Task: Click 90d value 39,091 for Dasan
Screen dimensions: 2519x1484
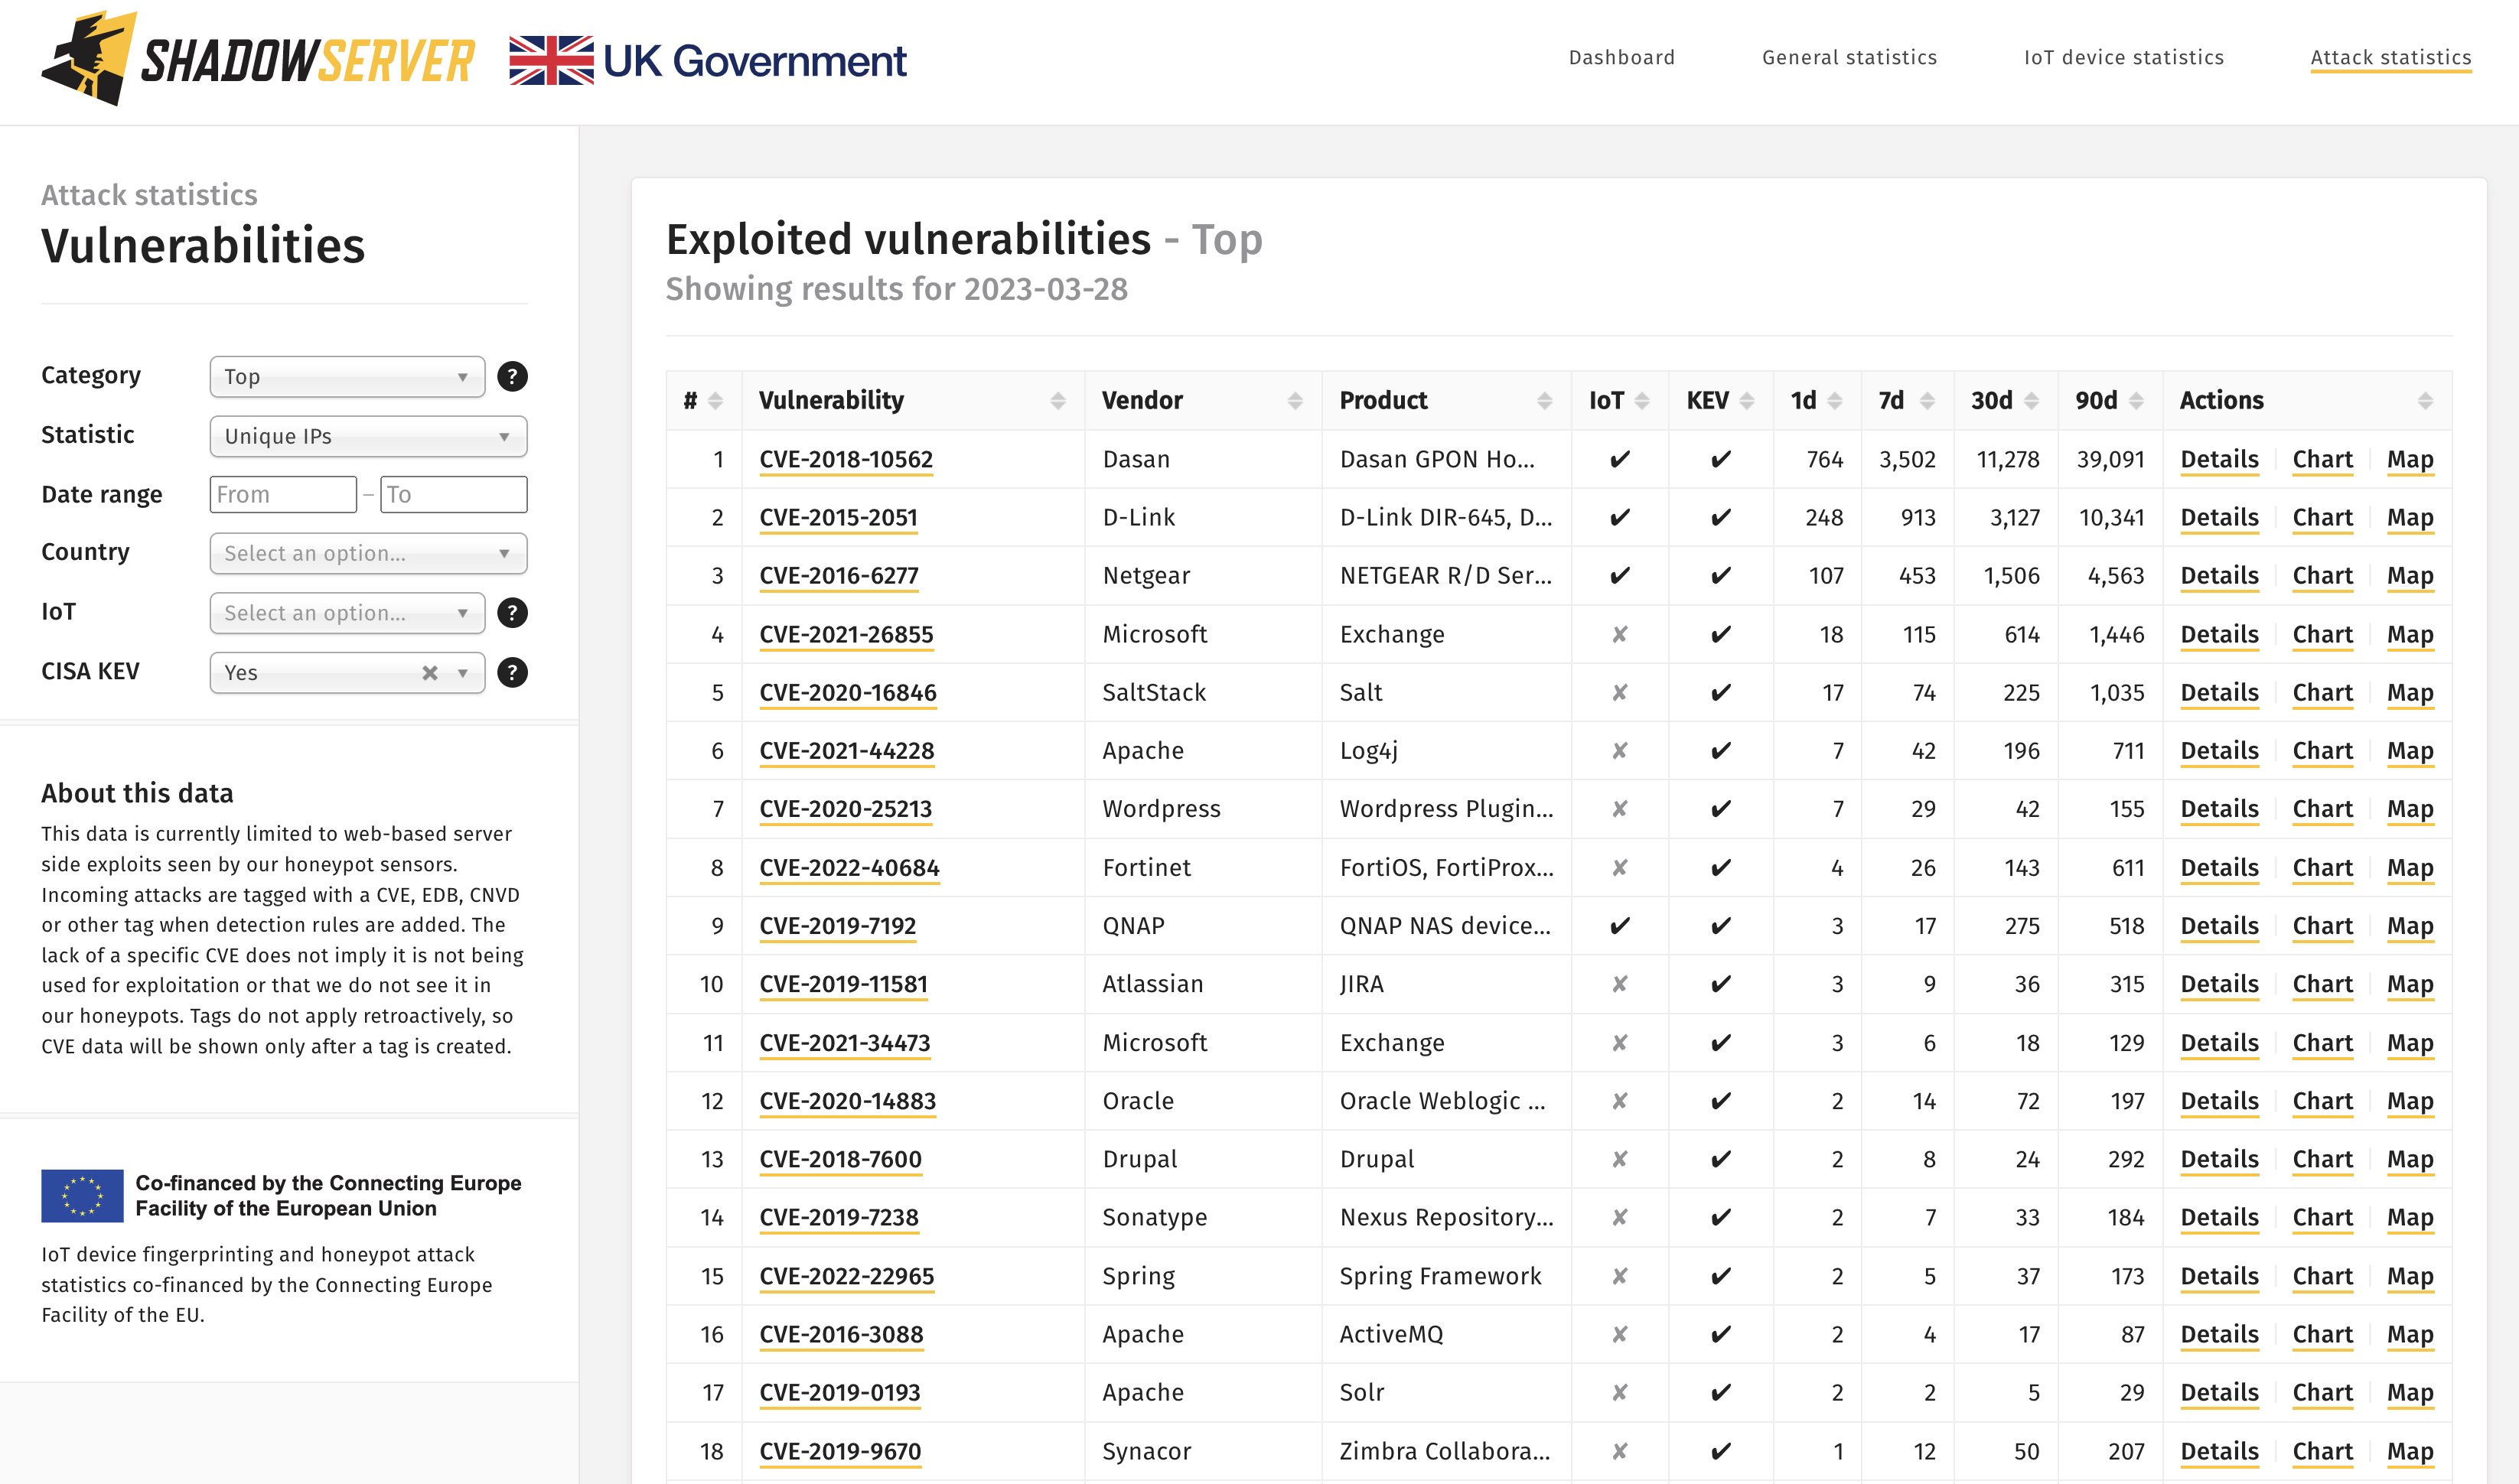Action: click(2110, 459)
